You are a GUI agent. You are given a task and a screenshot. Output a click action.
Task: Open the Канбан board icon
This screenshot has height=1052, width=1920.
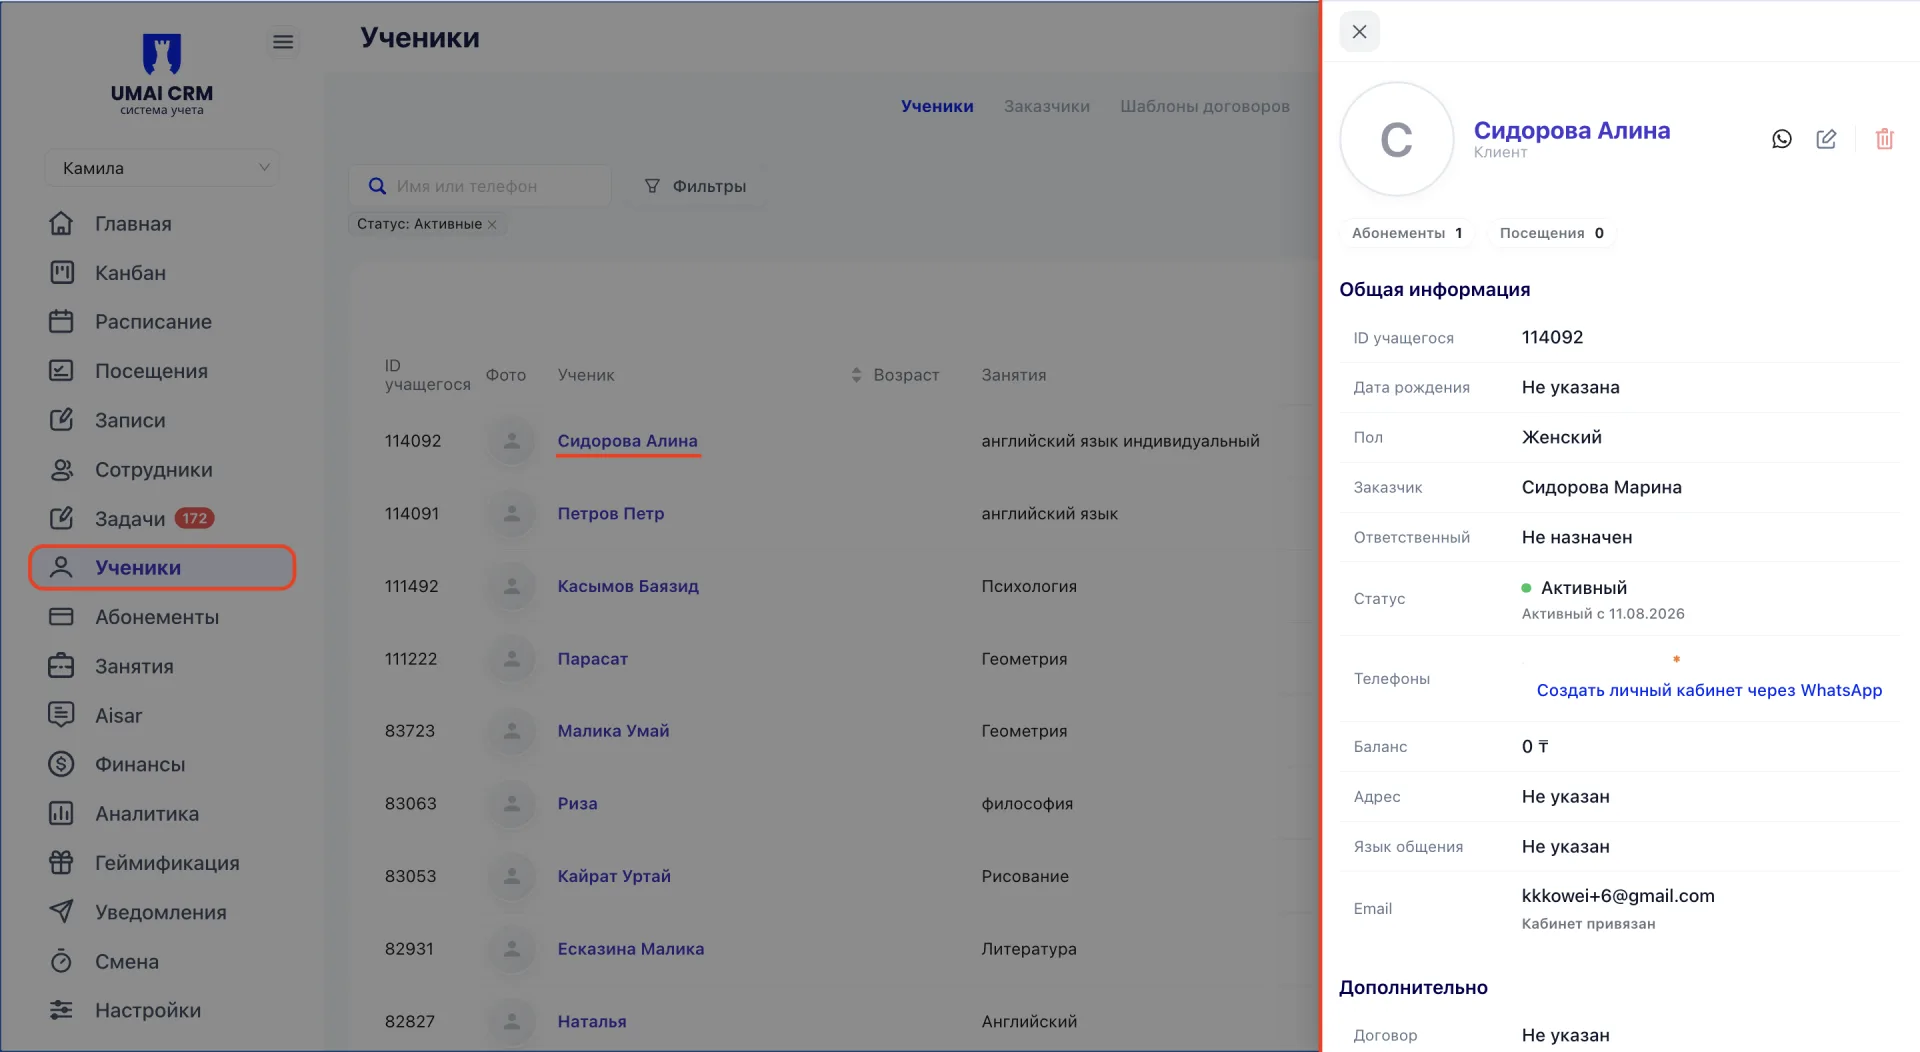coord(61,272)
